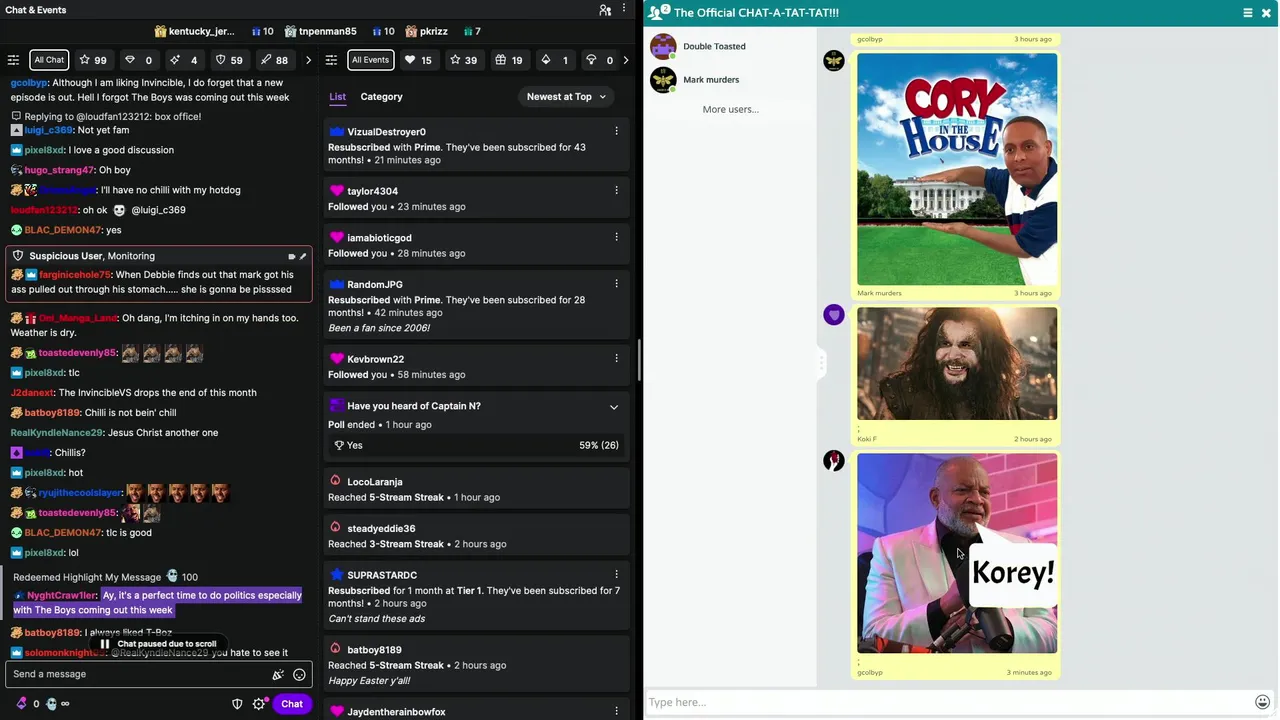Click NyghtCraw1ler highlighted message username
This screenshot has width=1280, height=720.
[x=61, y=596]
